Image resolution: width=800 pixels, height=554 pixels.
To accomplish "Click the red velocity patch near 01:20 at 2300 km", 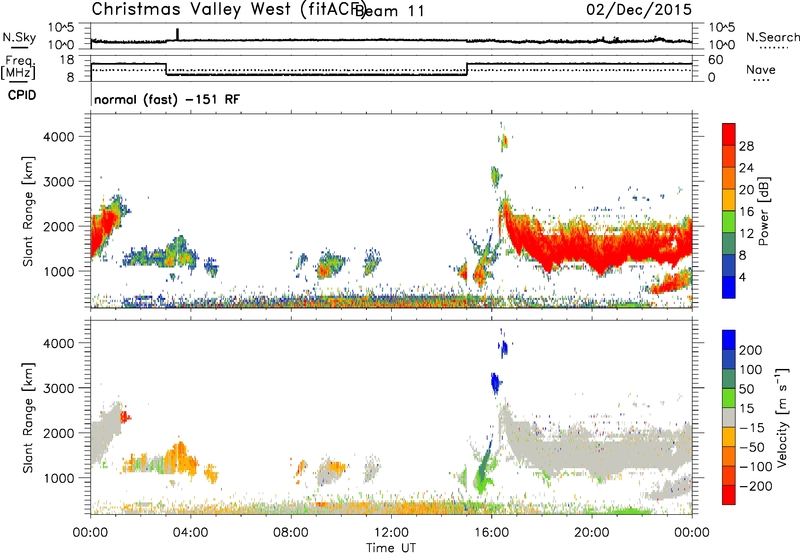I will click(125, 418).
